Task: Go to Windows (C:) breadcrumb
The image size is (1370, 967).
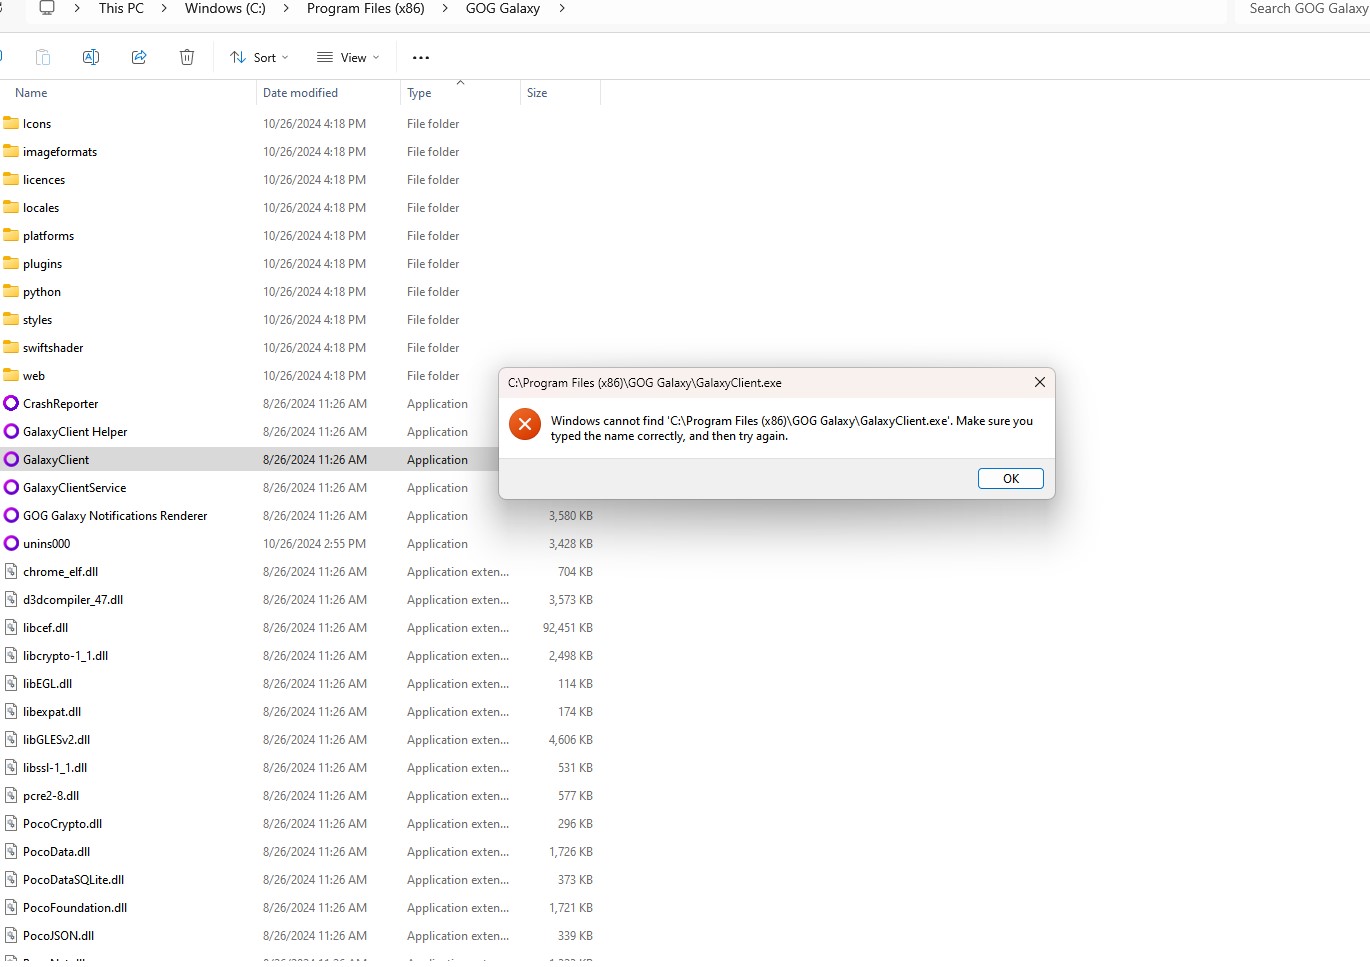Action: 225,8
